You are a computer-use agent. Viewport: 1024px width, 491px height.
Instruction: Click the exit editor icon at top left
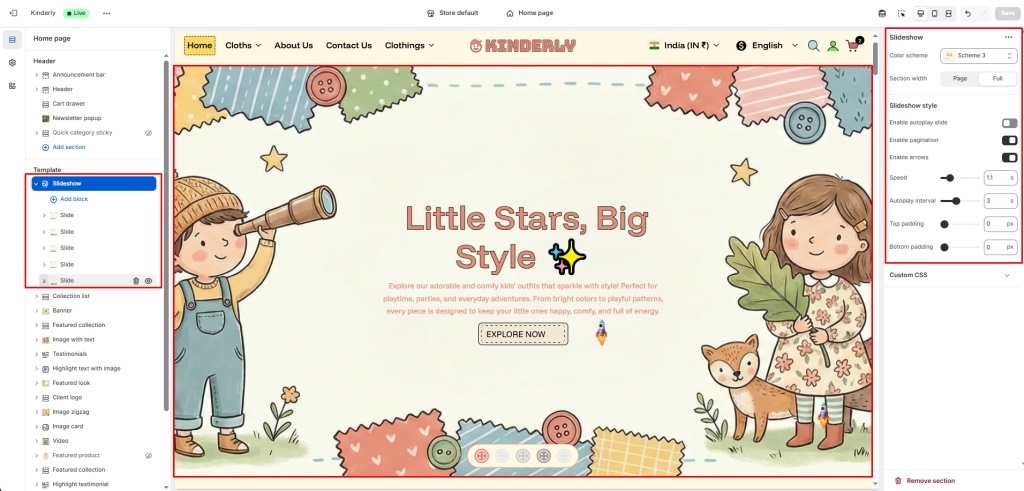(x=14, y=13)
